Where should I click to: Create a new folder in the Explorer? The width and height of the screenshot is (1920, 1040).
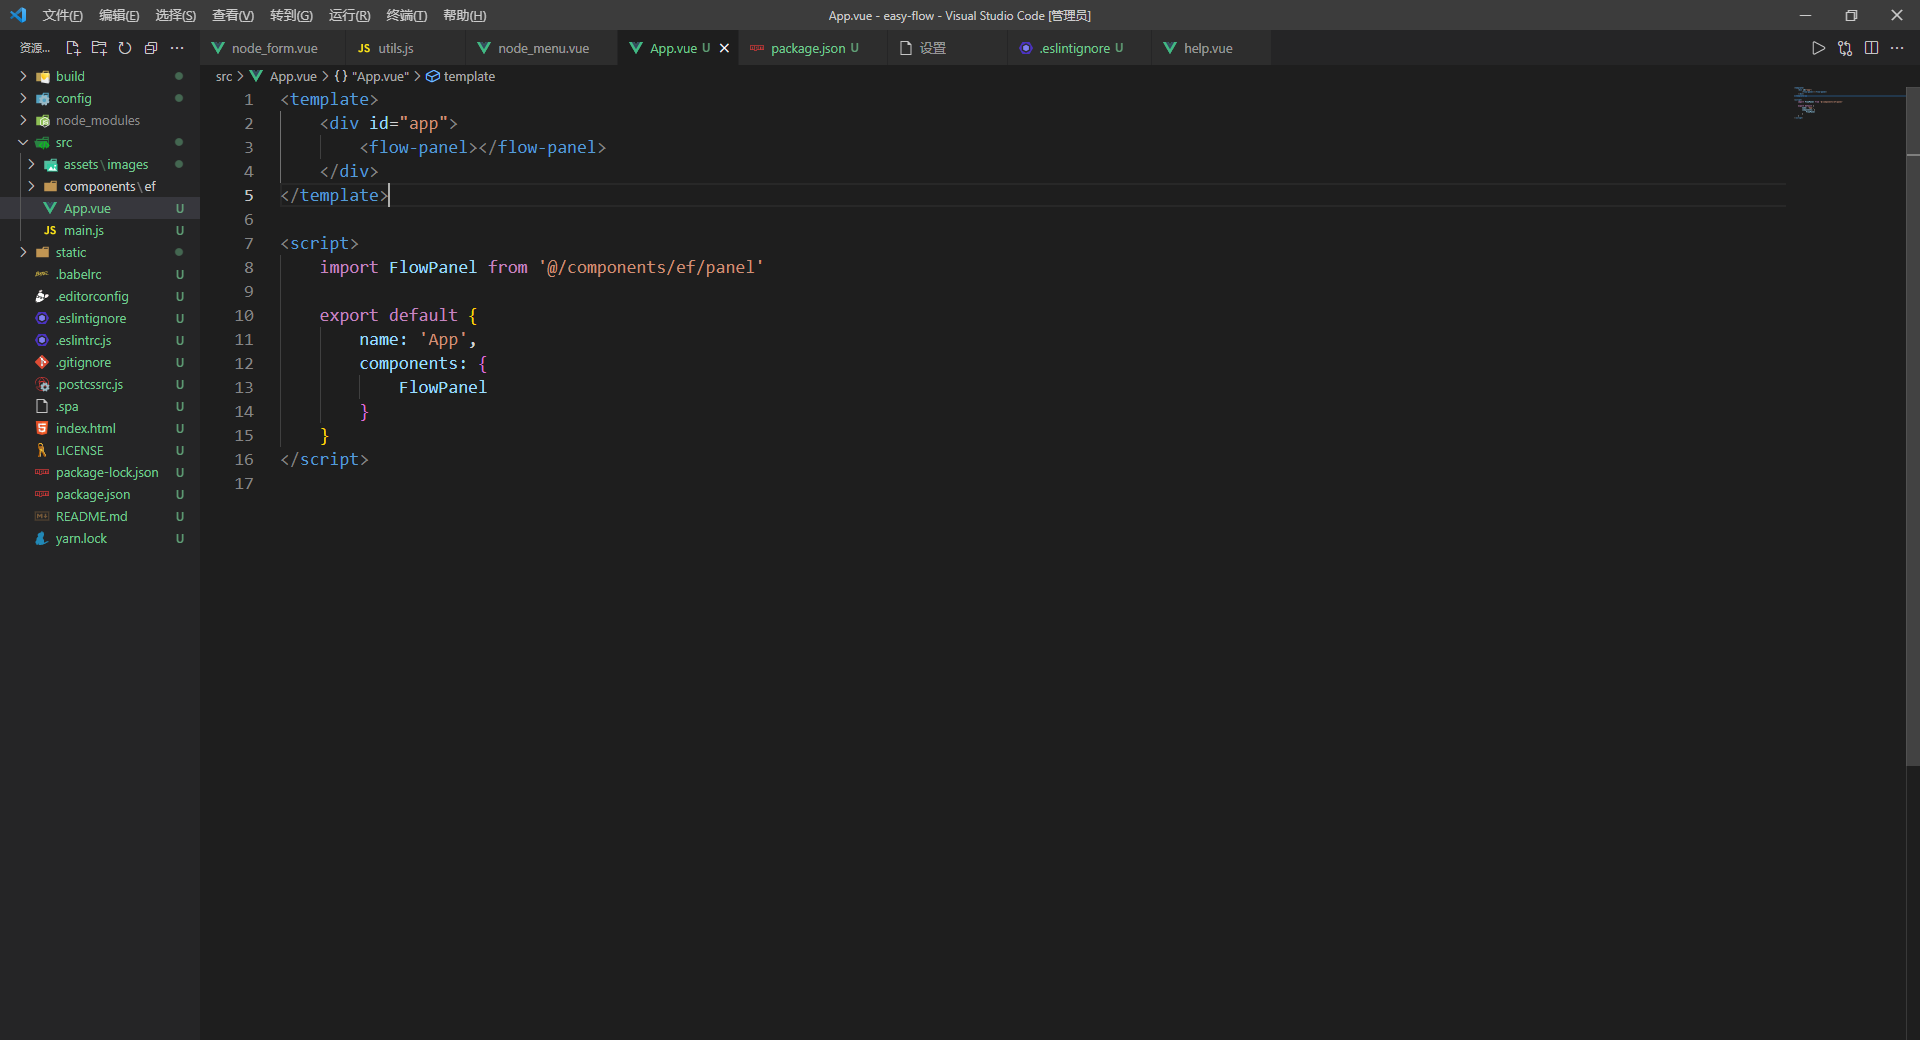pos(99,47)
